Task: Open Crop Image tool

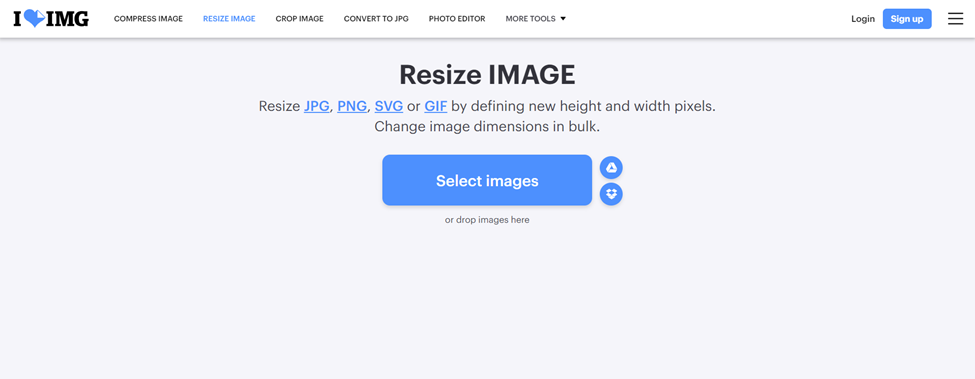Action: [299, 19]
